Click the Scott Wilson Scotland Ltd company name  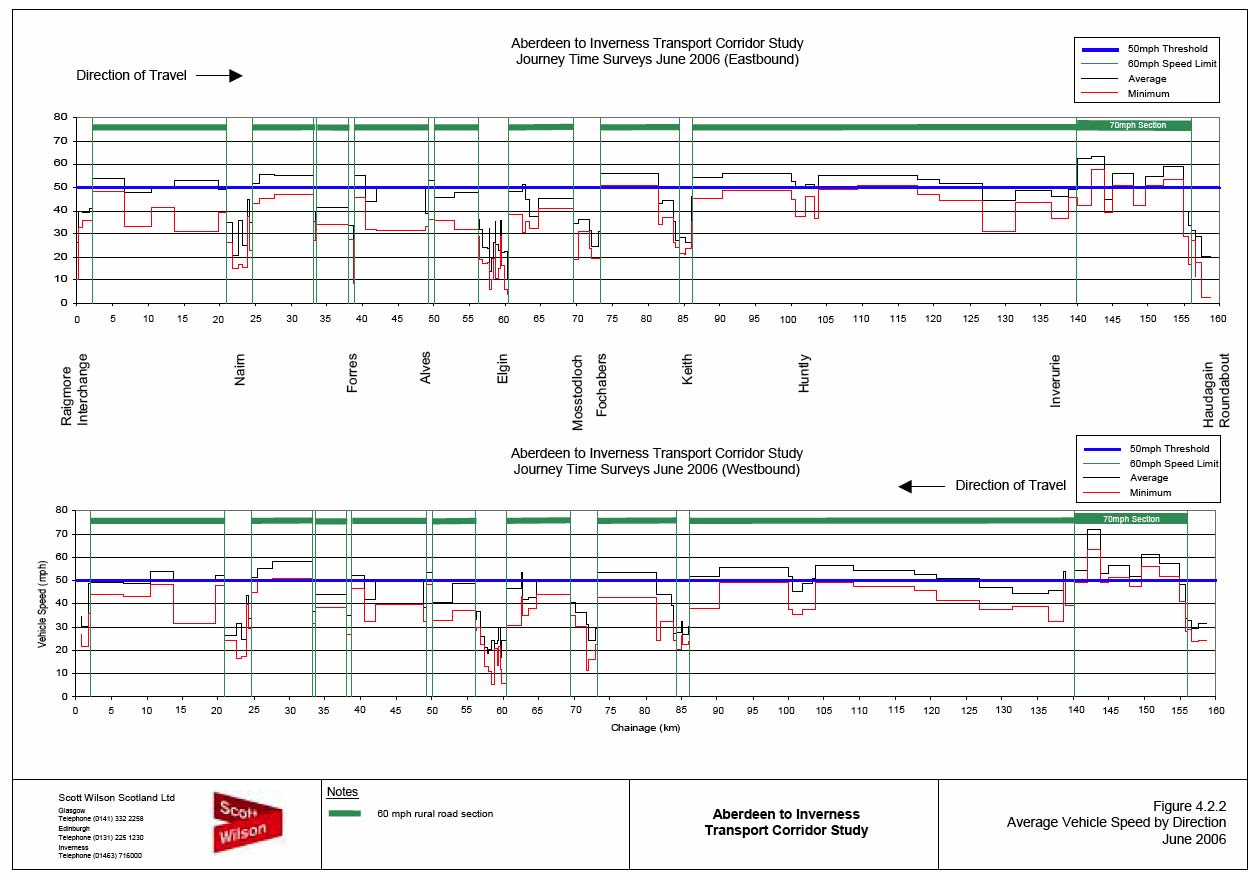coord(116,798)
